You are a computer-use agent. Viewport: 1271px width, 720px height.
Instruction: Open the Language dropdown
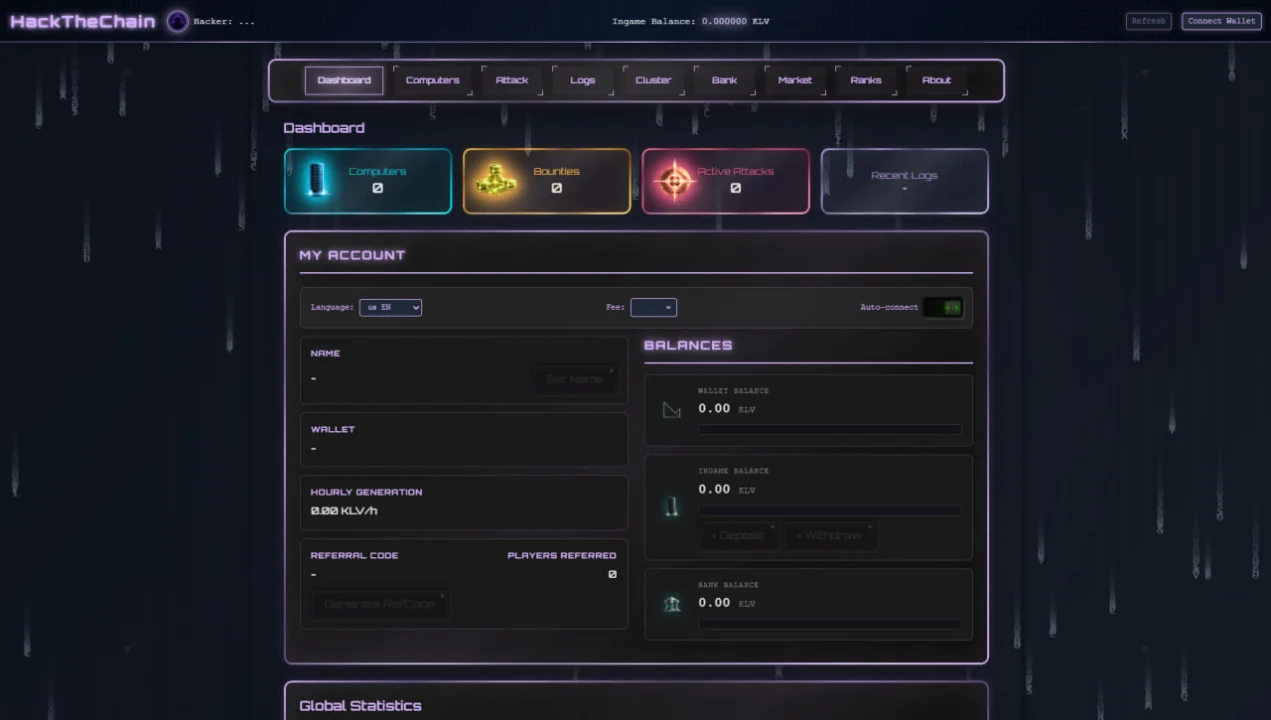[390, 307]
